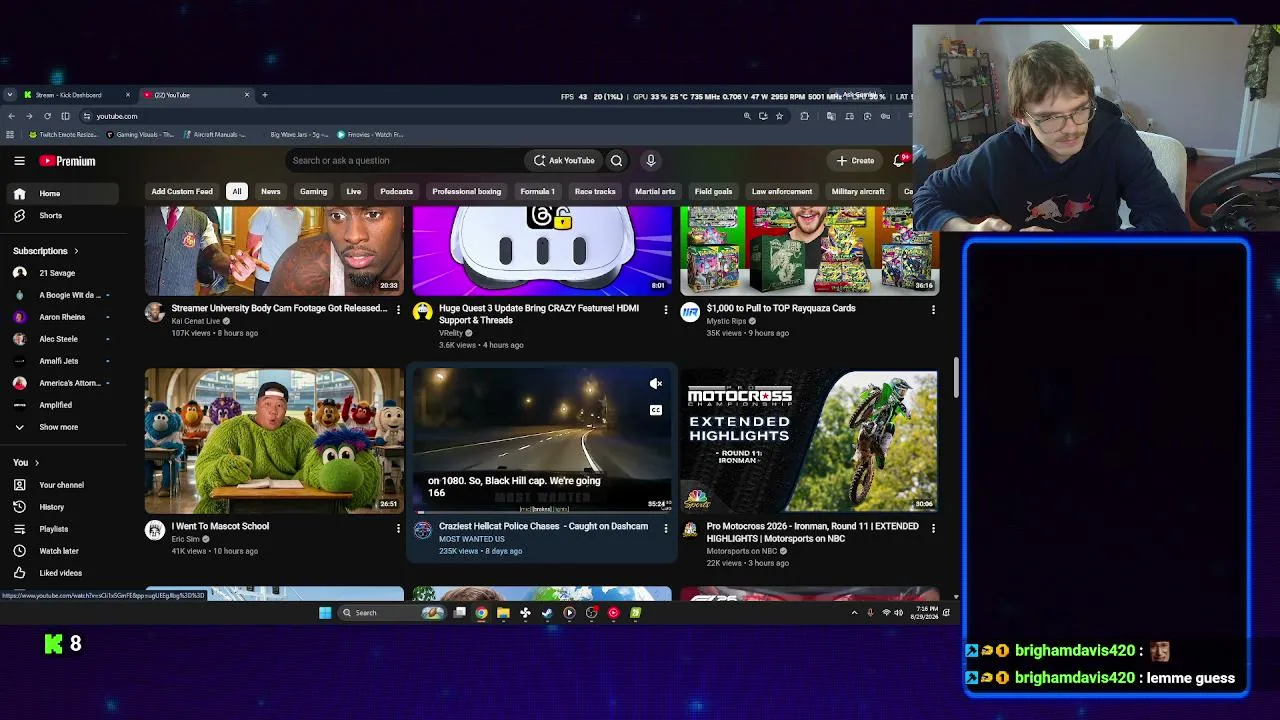Expand the Subscriptions section chevron
This screenshot has width=1280, height=720.
click(76, 251)
